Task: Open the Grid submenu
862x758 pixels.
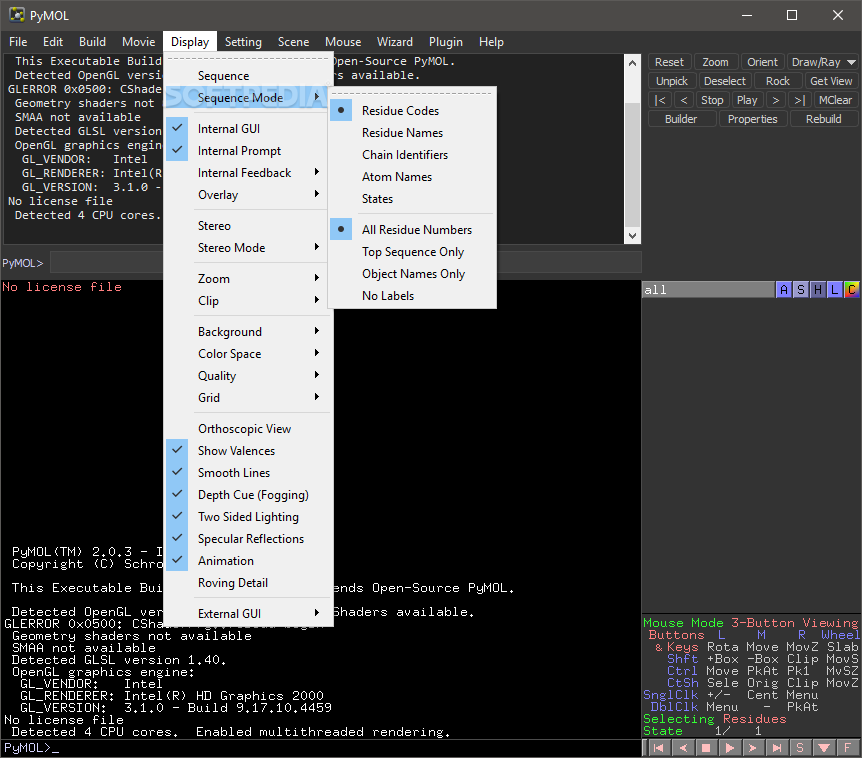Action: click(x=248, y=398)
